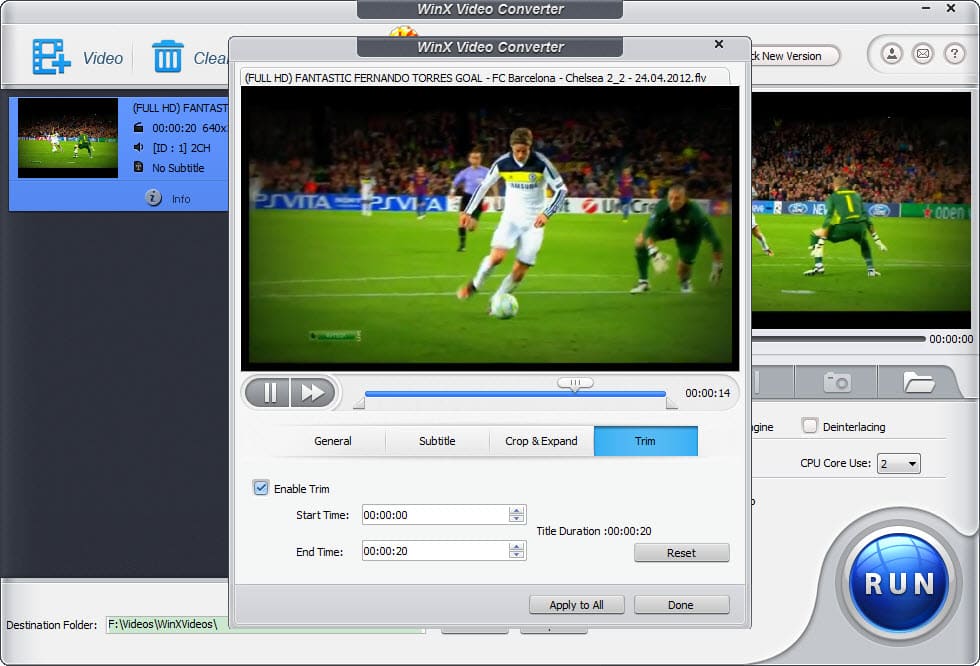Click the Reset button
980x666 pixels.
pyautogui.click(x=681, y=553)
